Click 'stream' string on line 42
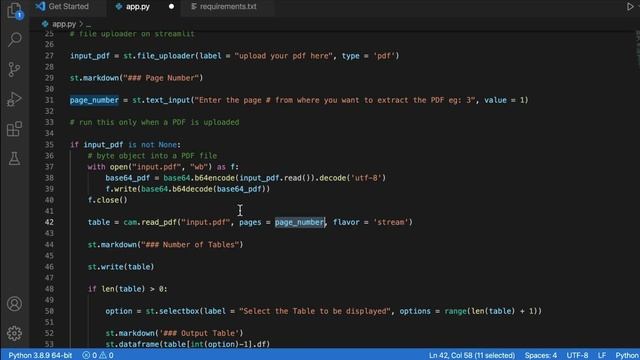The height and width of the screenshot is (360, 640). coord(391,222)
